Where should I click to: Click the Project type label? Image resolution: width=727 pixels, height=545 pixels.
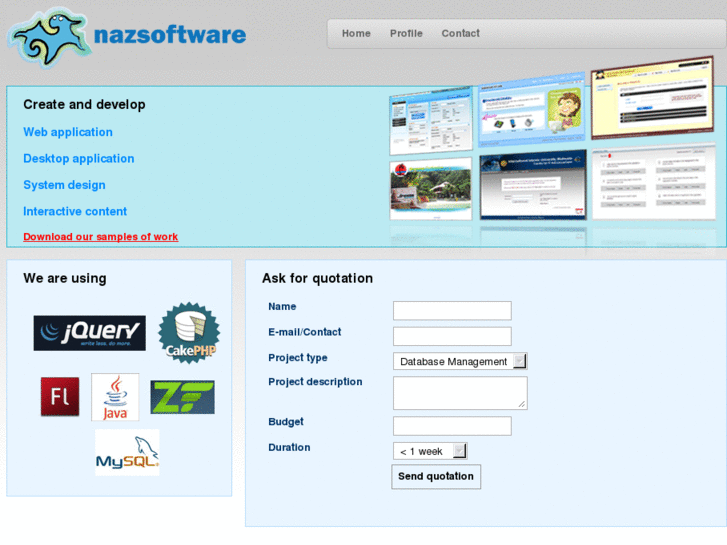[298, 358]
